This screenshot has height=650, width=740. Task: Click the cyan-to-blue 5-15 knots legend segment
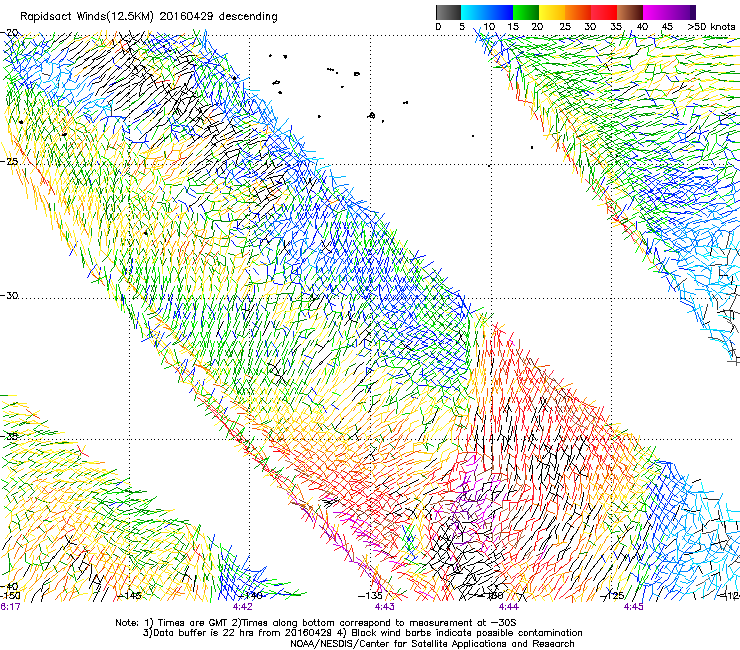click(487, 12)
